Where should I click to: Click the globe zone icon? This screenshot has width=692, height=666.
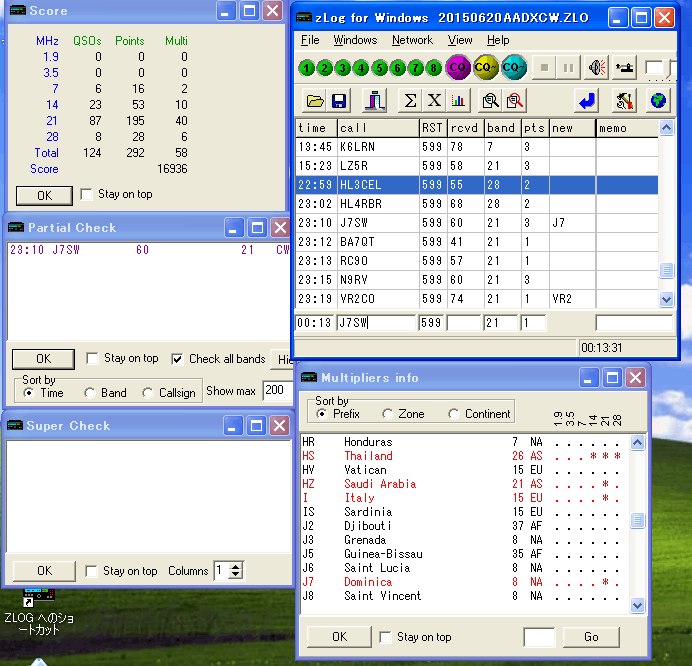click(x=658, y=101)
